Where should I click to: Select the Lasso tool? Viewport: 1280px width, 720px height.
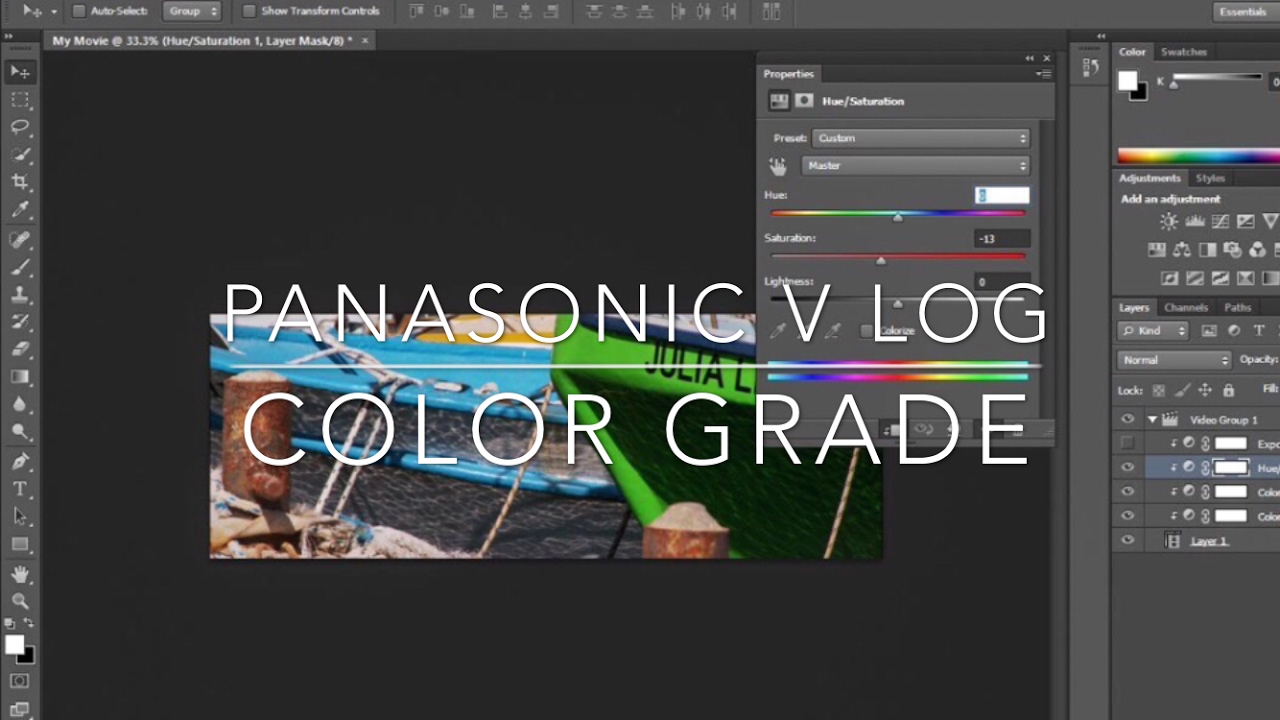(x=19, y=127)
